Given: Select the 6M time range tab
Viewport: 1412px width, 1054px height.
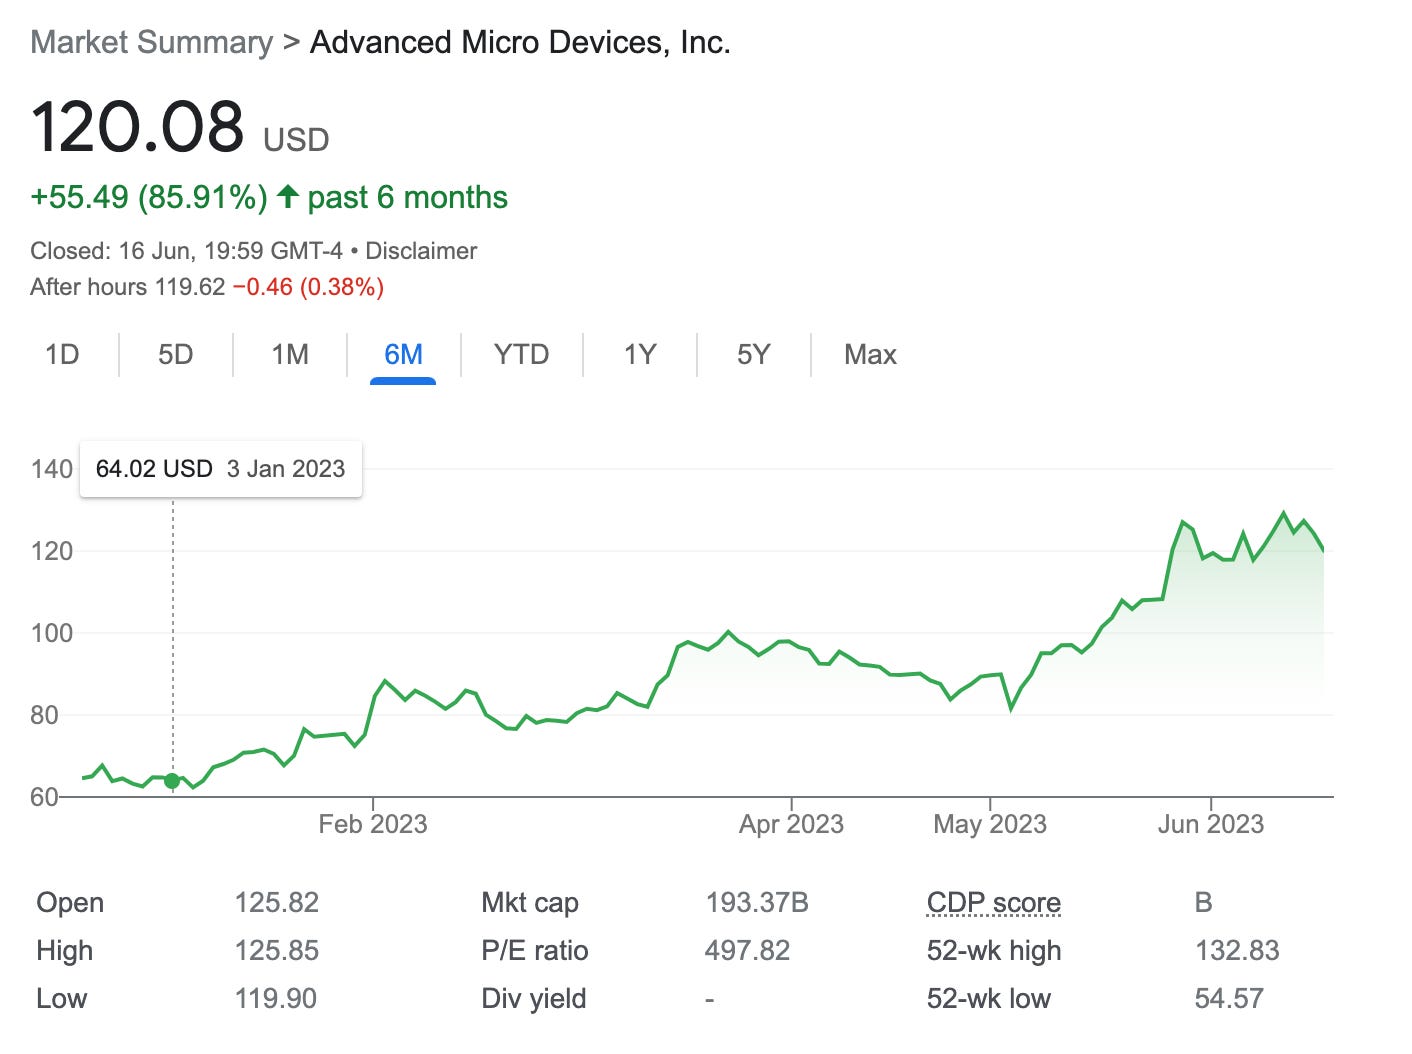Looking at the screenshot, I should pyautogui.click(x=403, y=355).
